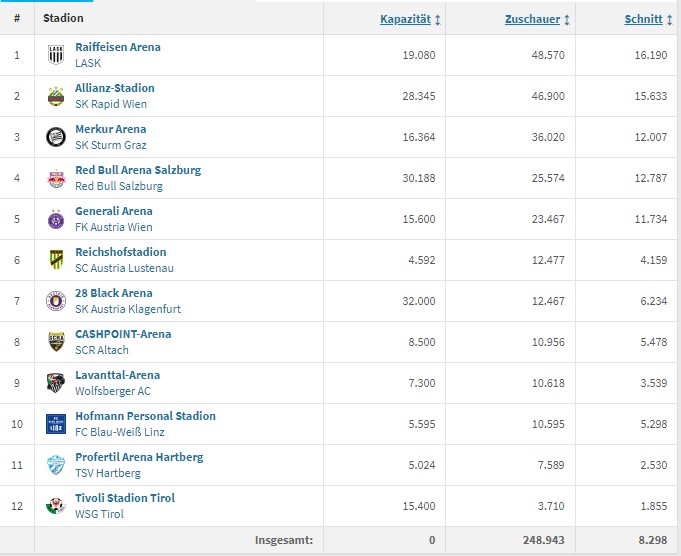This screenshot has height=556, width=681.
Task: Open the Merkur Arena stadium link
Action: (111, 129)
